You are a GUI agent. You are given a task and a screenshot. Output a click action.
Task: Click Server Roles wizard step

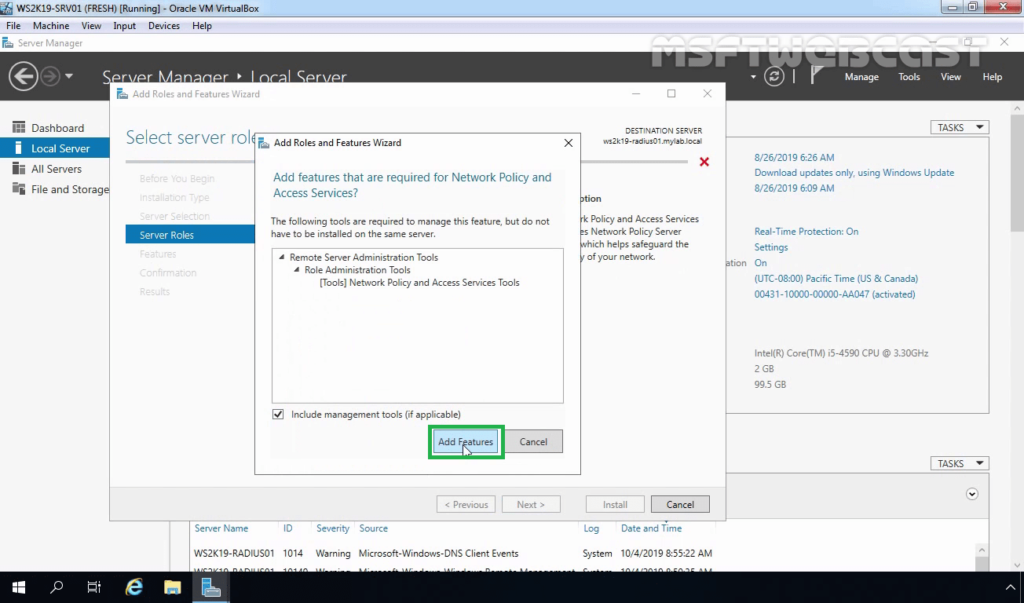click(190, 235)
